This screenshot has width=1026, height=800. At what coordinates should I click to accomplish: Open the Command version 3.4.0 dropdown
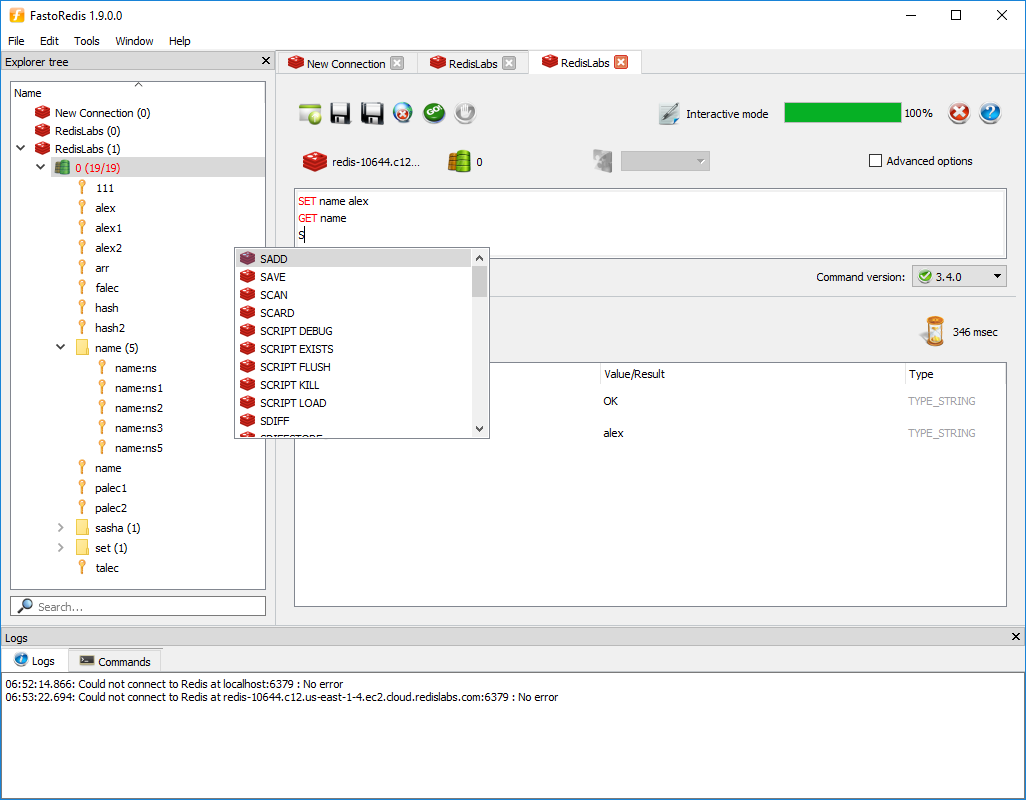959,277
